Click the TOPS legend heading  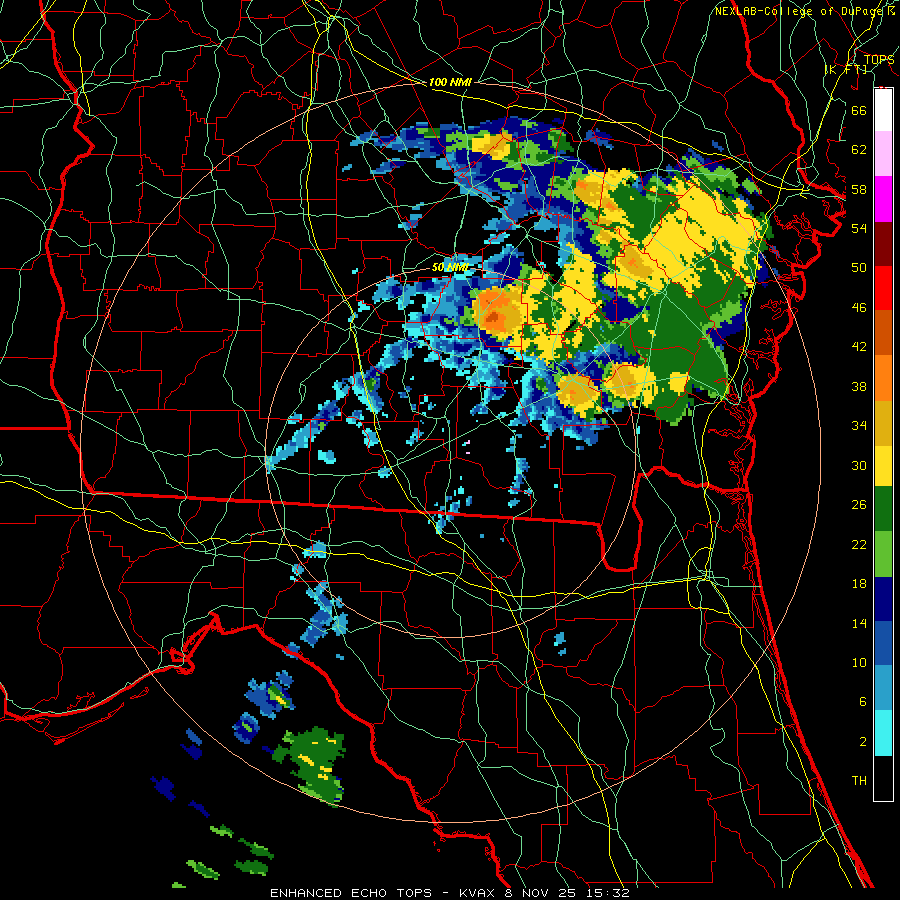point(879,59)
